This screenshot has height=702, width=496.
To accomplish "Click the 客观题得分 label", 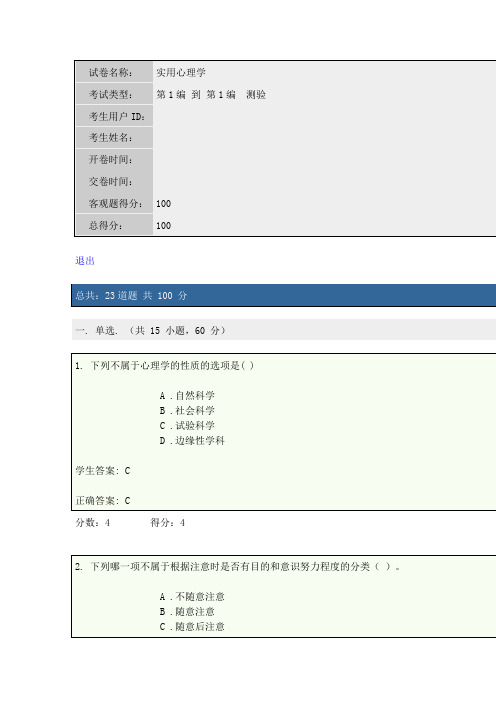I will click(x=115, y=203).
